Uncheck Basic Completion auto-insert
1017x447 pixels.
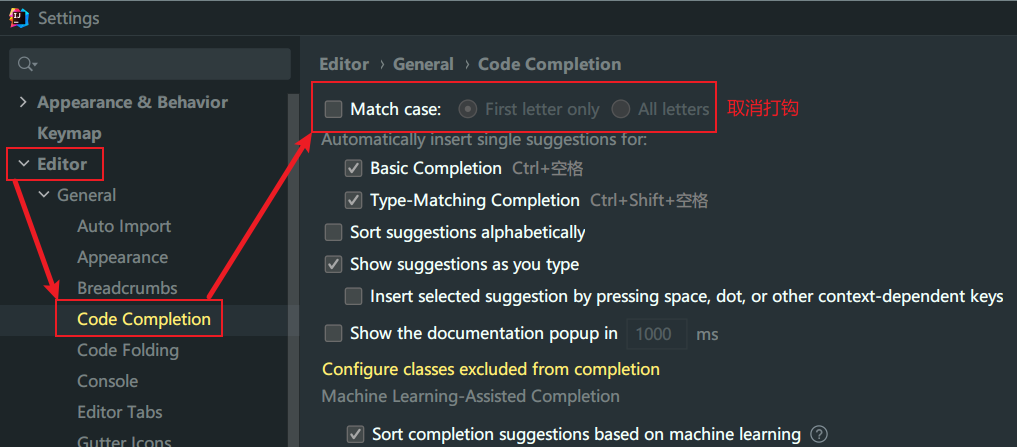tap(353, 169)
